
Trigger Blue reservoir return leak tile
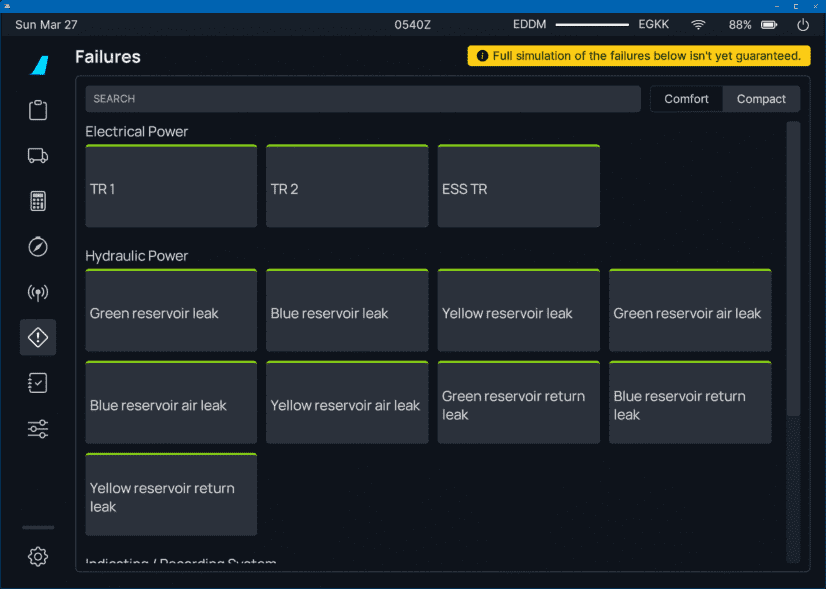tap(689, 403)
